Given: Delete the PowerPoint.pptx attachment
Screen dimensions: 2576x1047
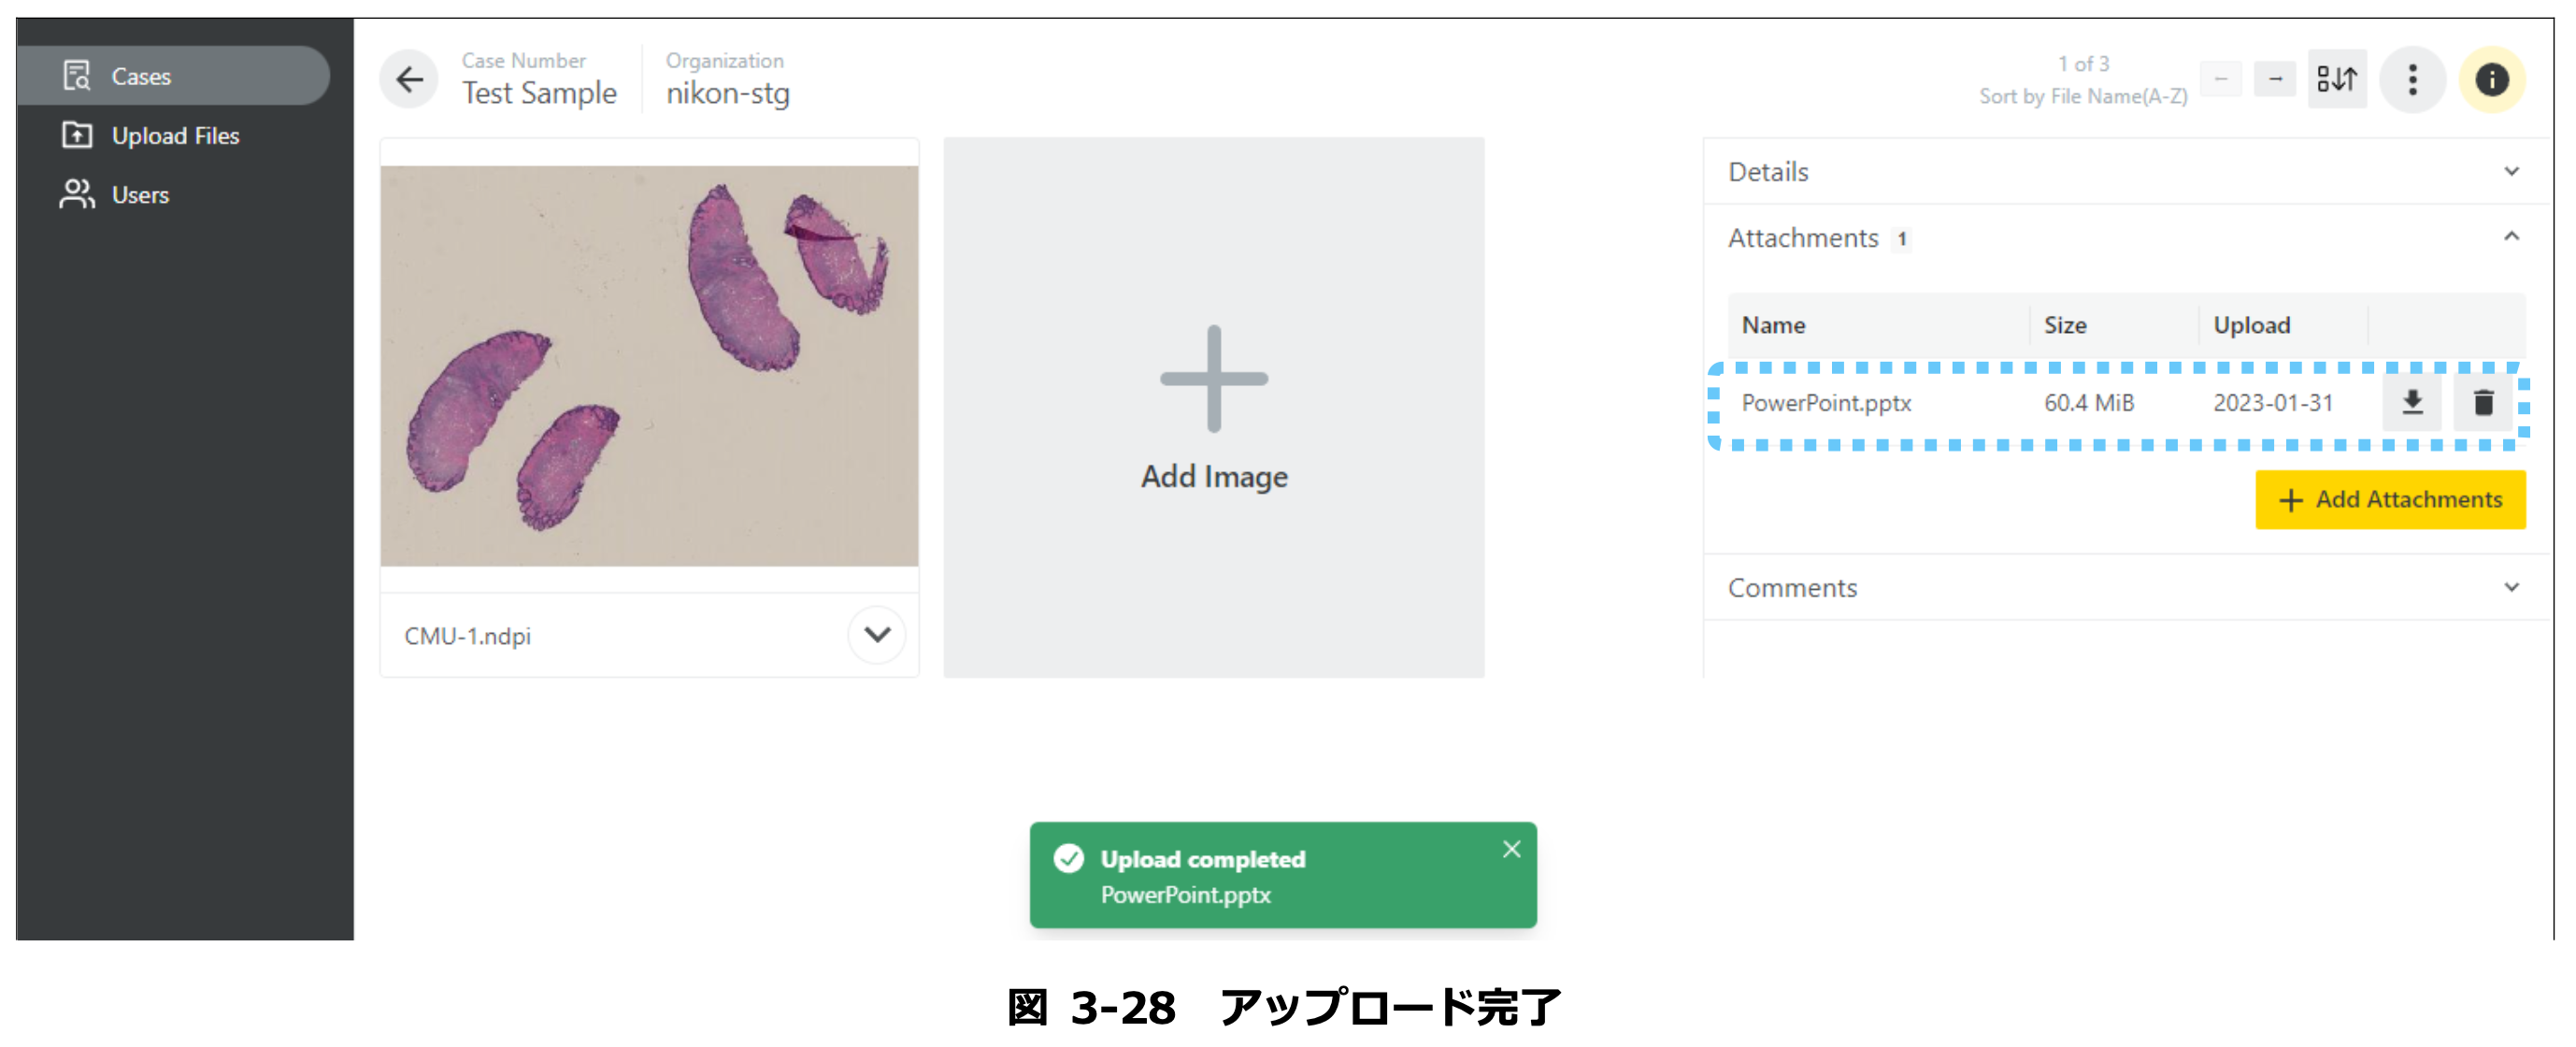Looking at the screenshot, I should coord(2482,402).
